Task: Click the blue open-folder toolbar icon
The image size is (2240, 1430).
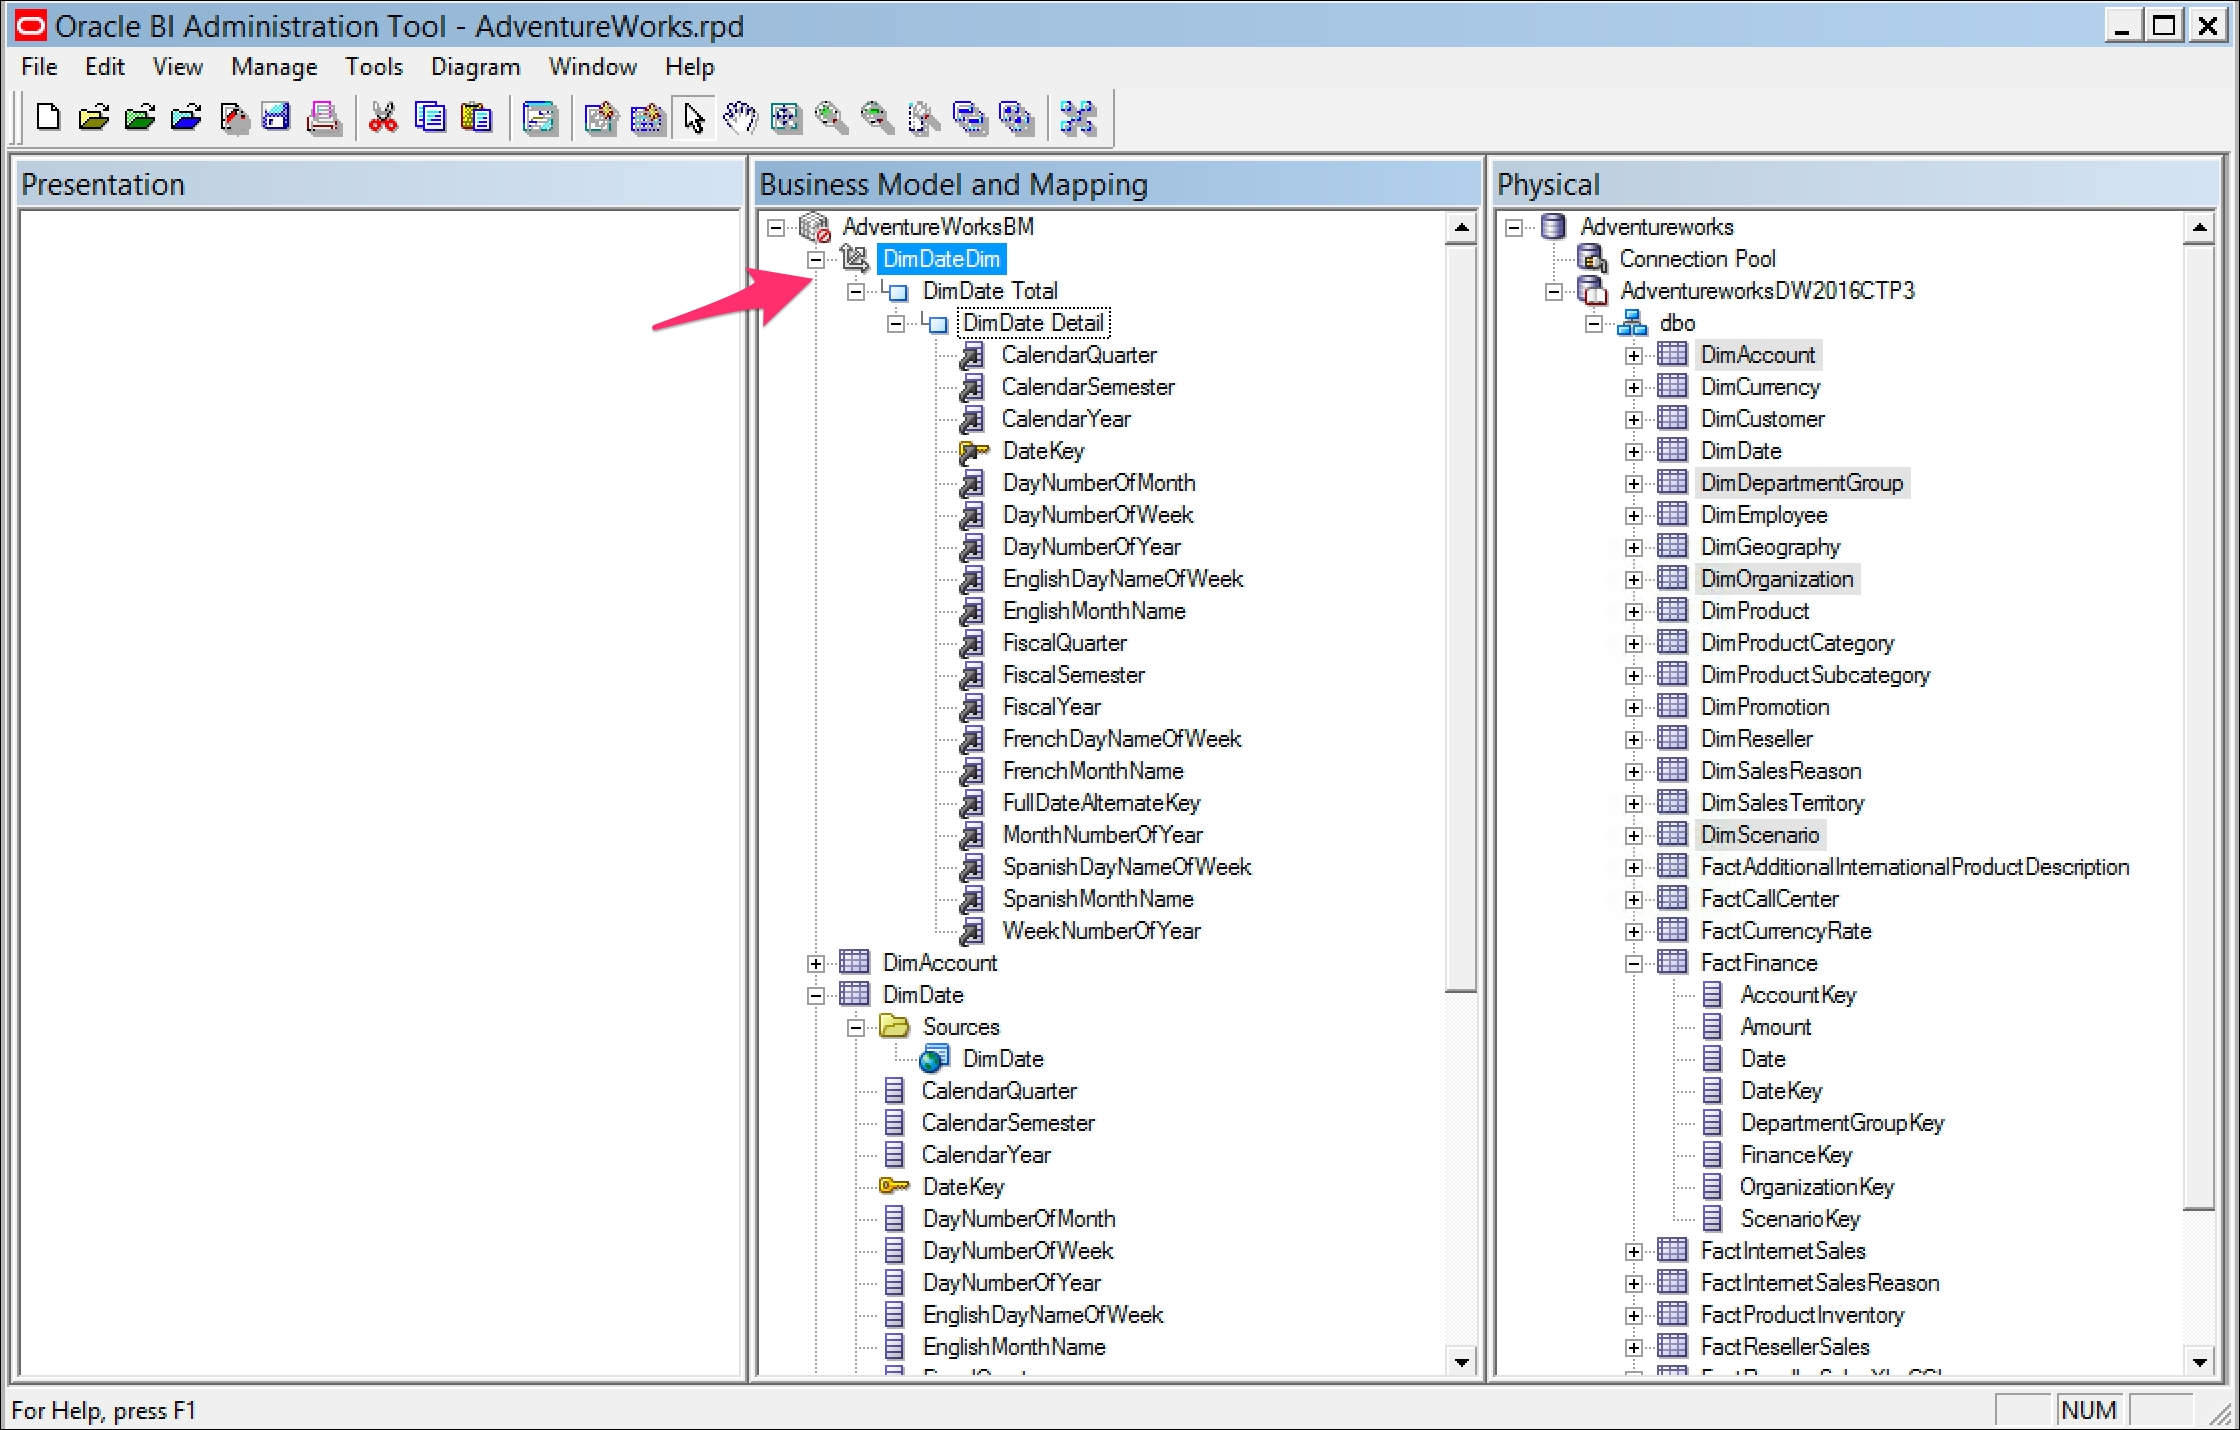Action: click(185, 118)
